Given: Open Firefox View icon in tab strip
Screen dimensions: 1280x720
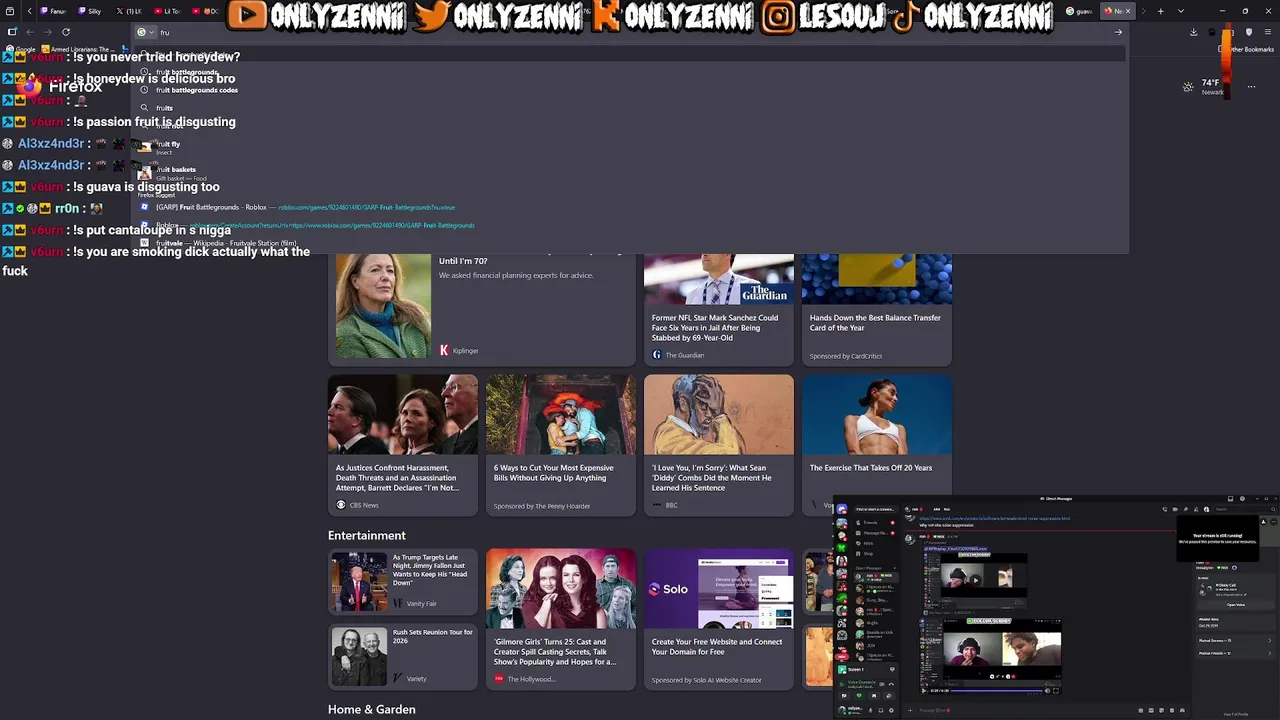Looking at the screenshot, I should pyautogui.click(x=10, y=11).
